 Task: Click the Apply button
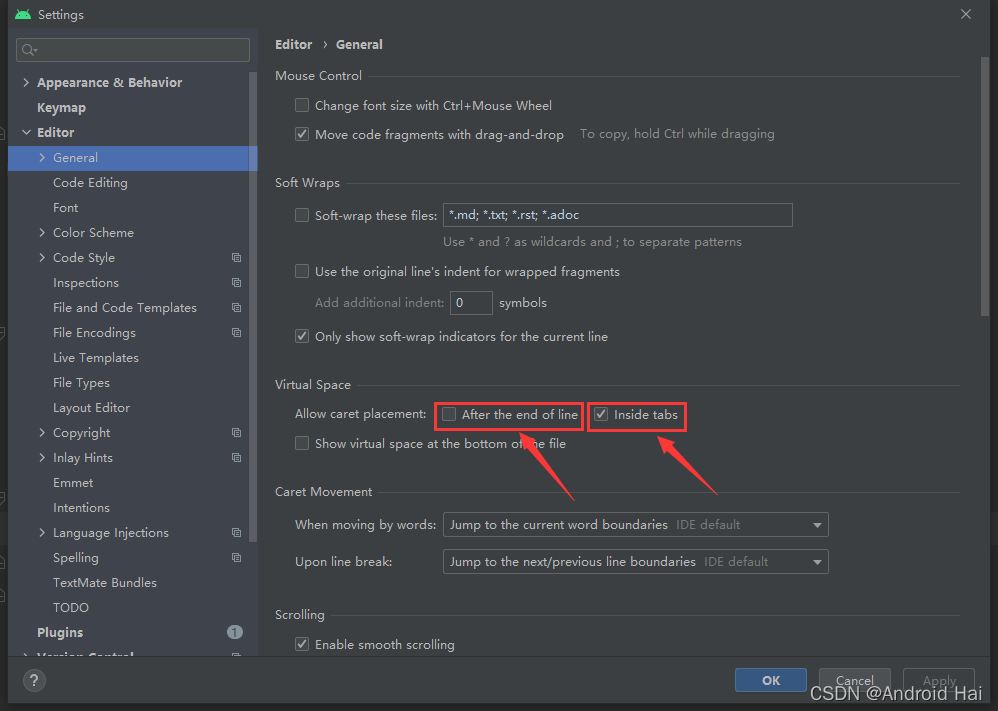pos(939,680)
